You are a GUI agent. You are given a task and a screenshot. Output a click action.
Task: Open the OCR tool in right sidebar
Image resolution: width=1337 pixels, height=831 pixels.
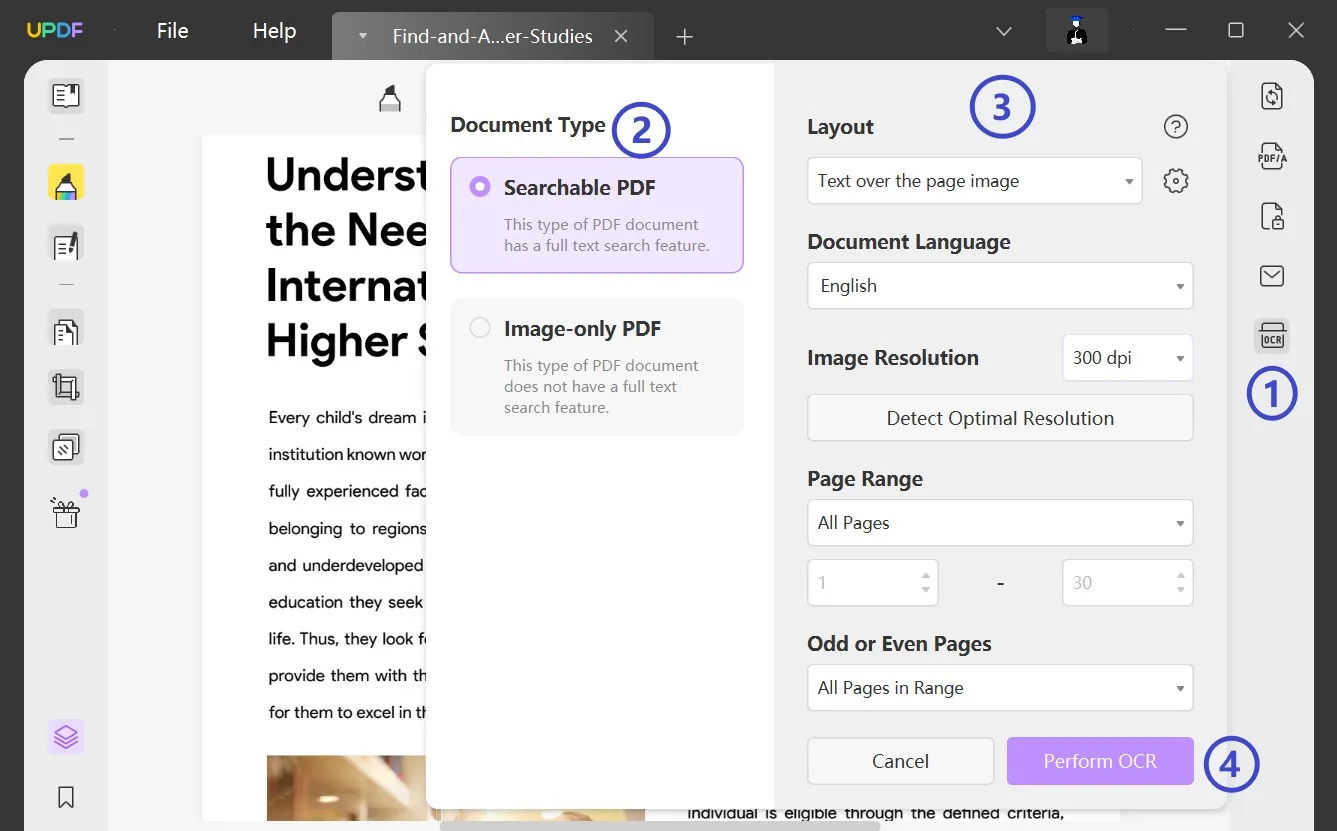[1272, 337]
